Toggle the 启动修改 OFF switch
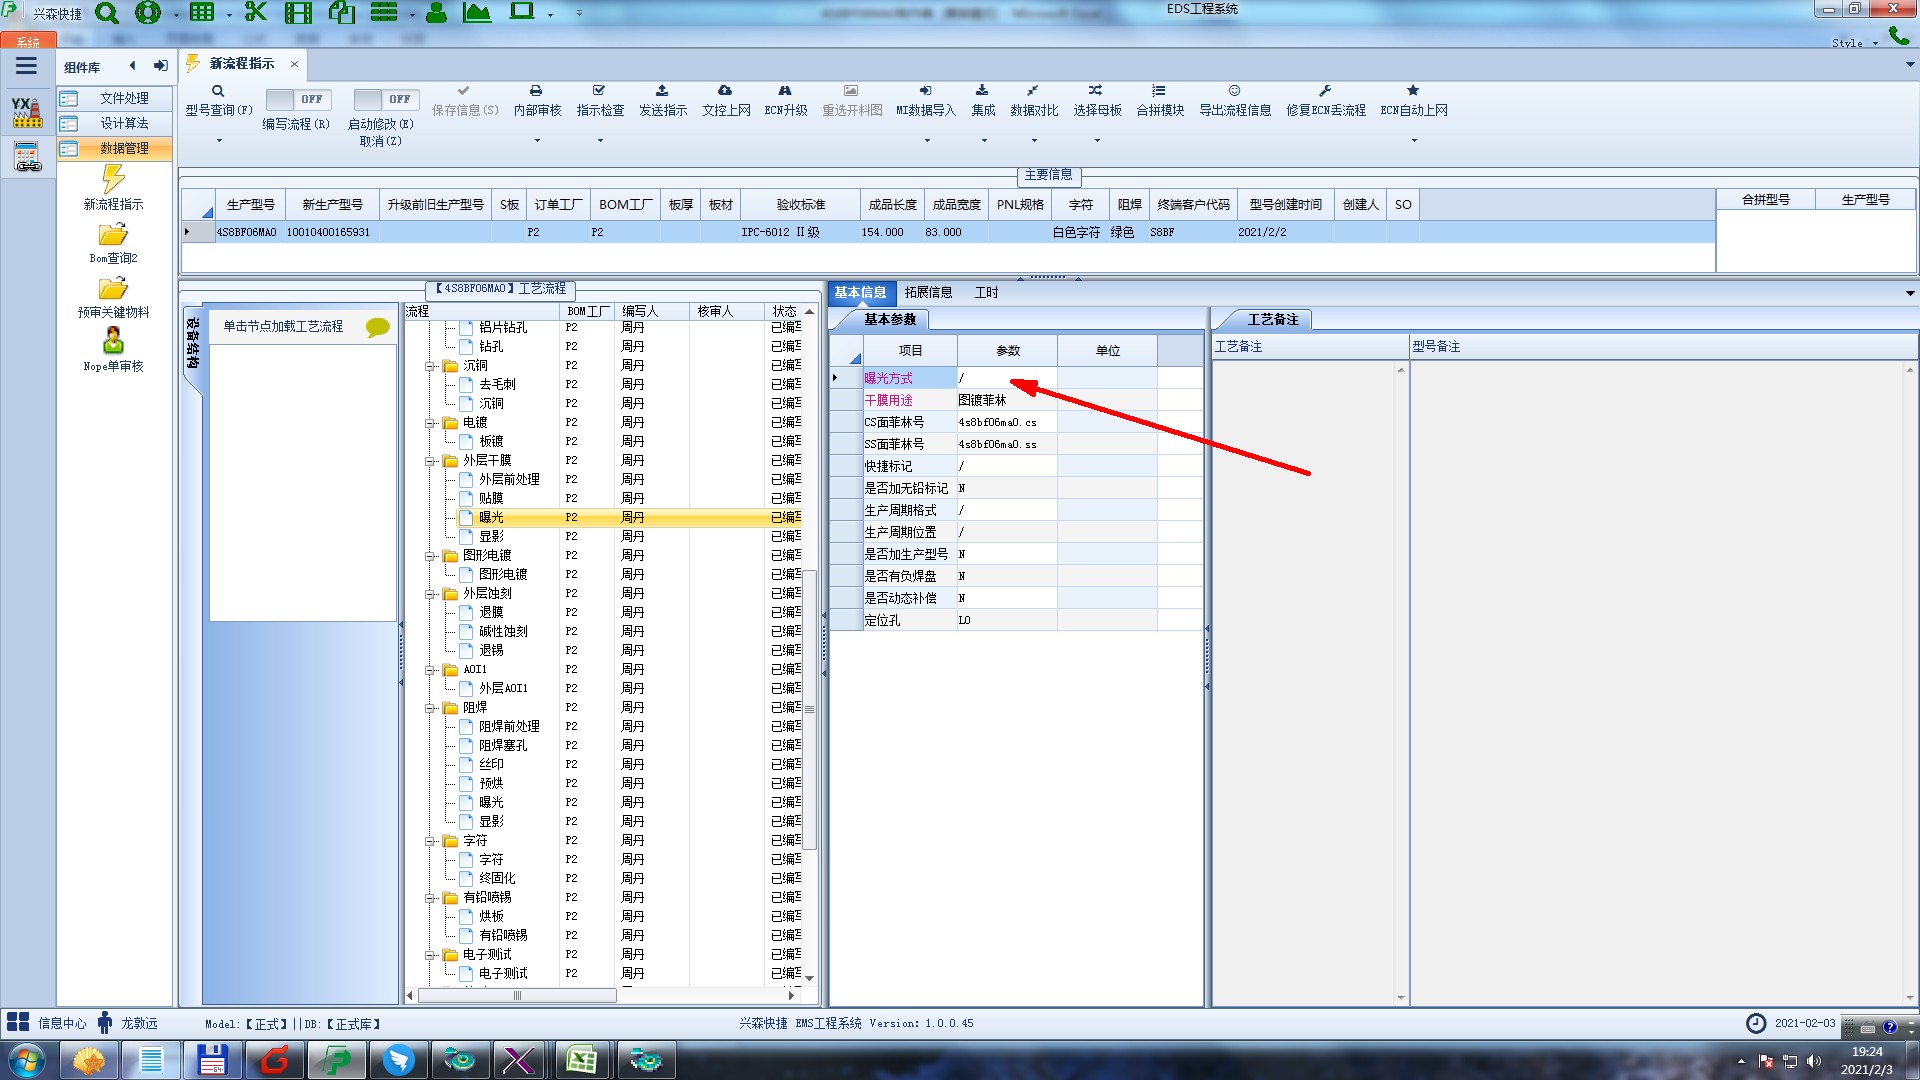 385,99
